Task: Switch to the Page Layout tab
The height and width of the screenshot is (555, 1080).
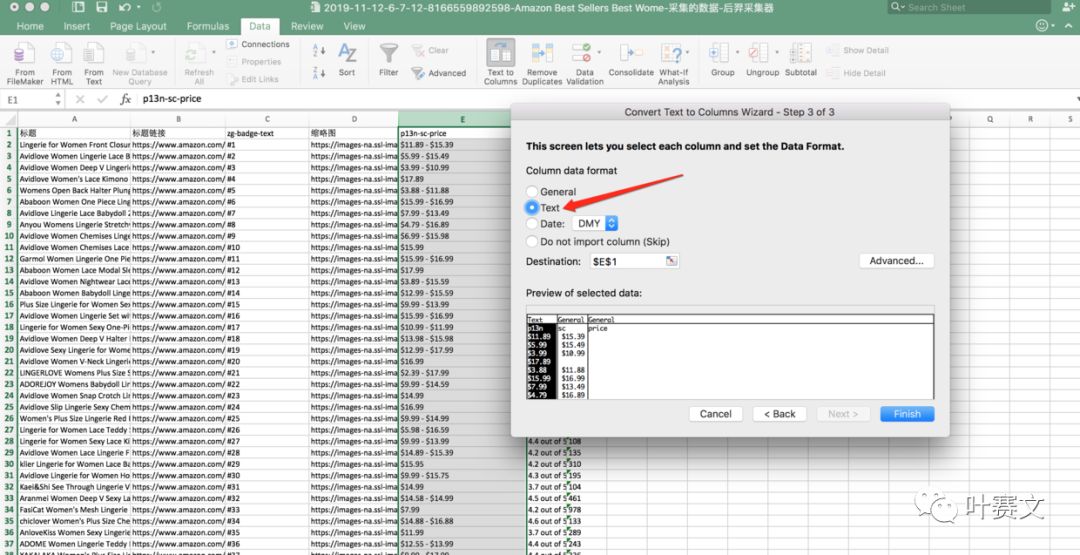Action: pos(138,26)
